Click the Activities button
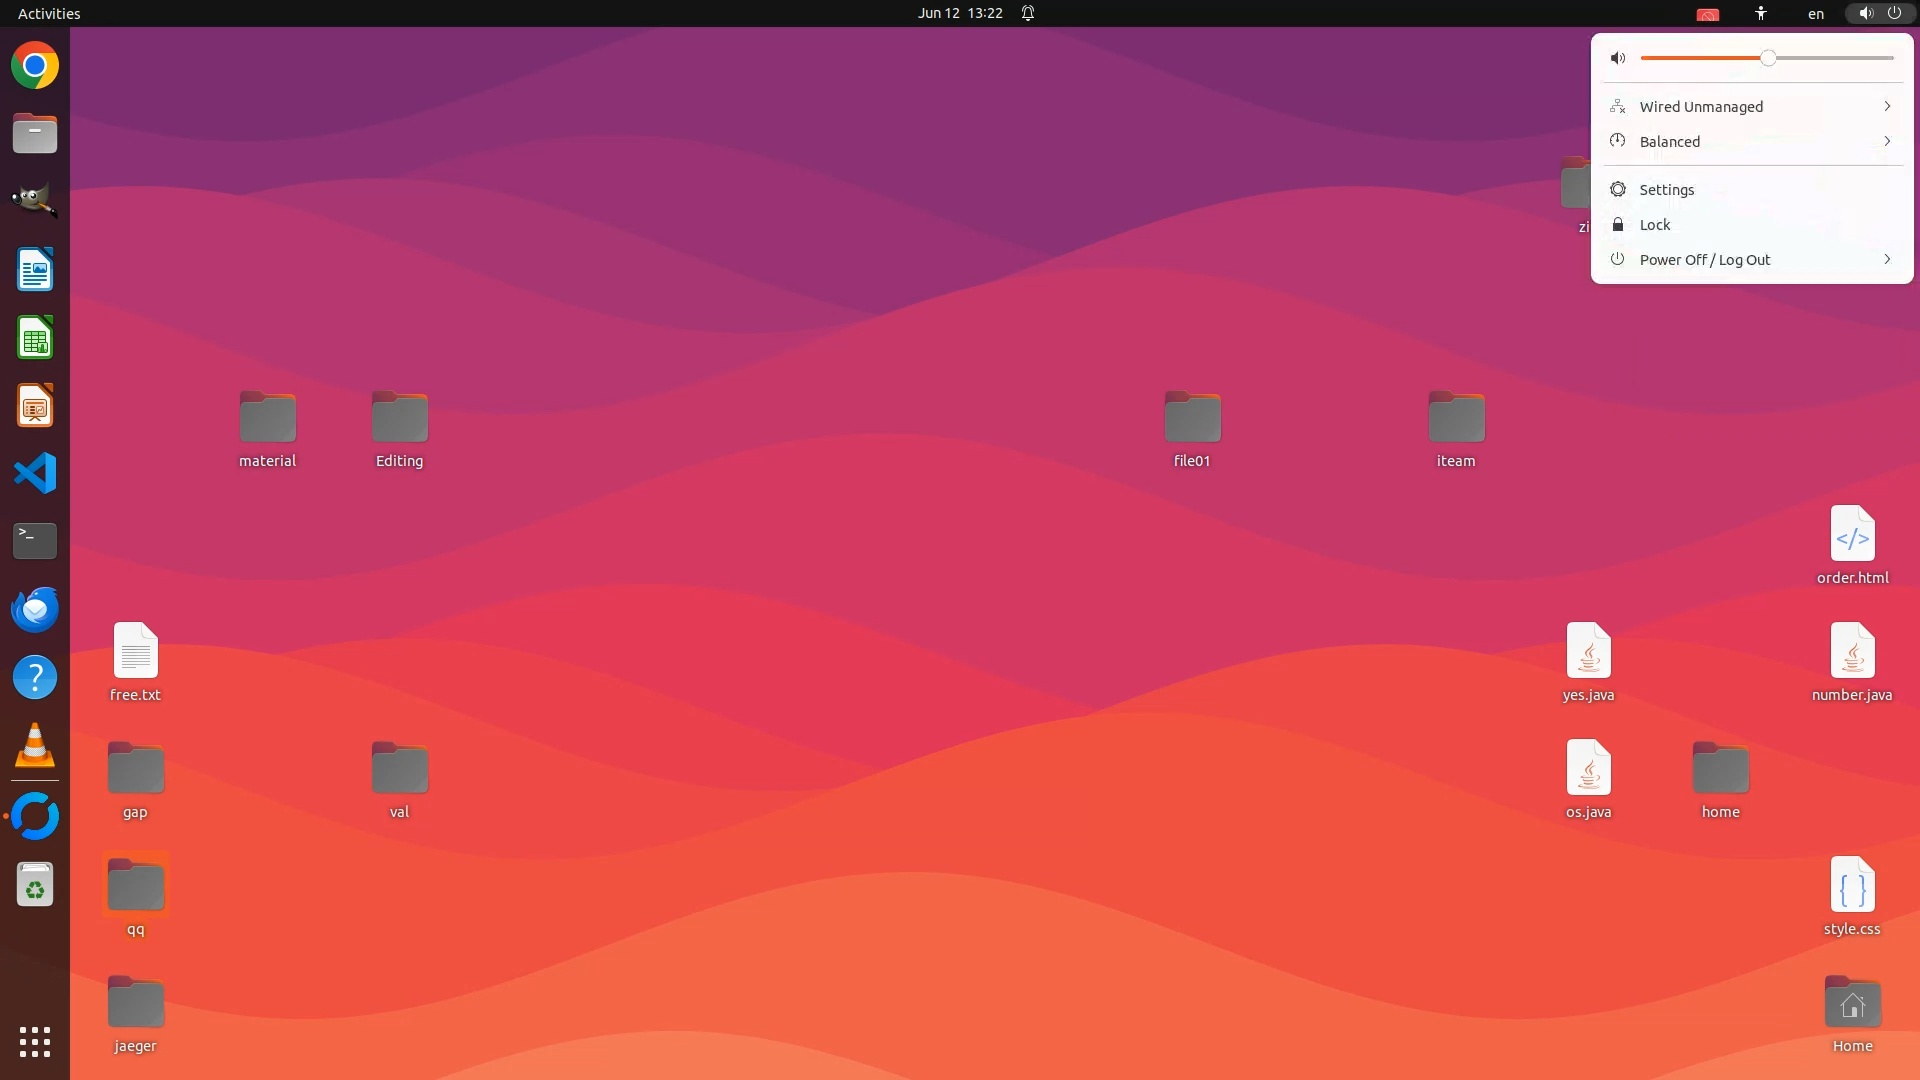This screenshot has width=1920, height=1080. point(49,13)
